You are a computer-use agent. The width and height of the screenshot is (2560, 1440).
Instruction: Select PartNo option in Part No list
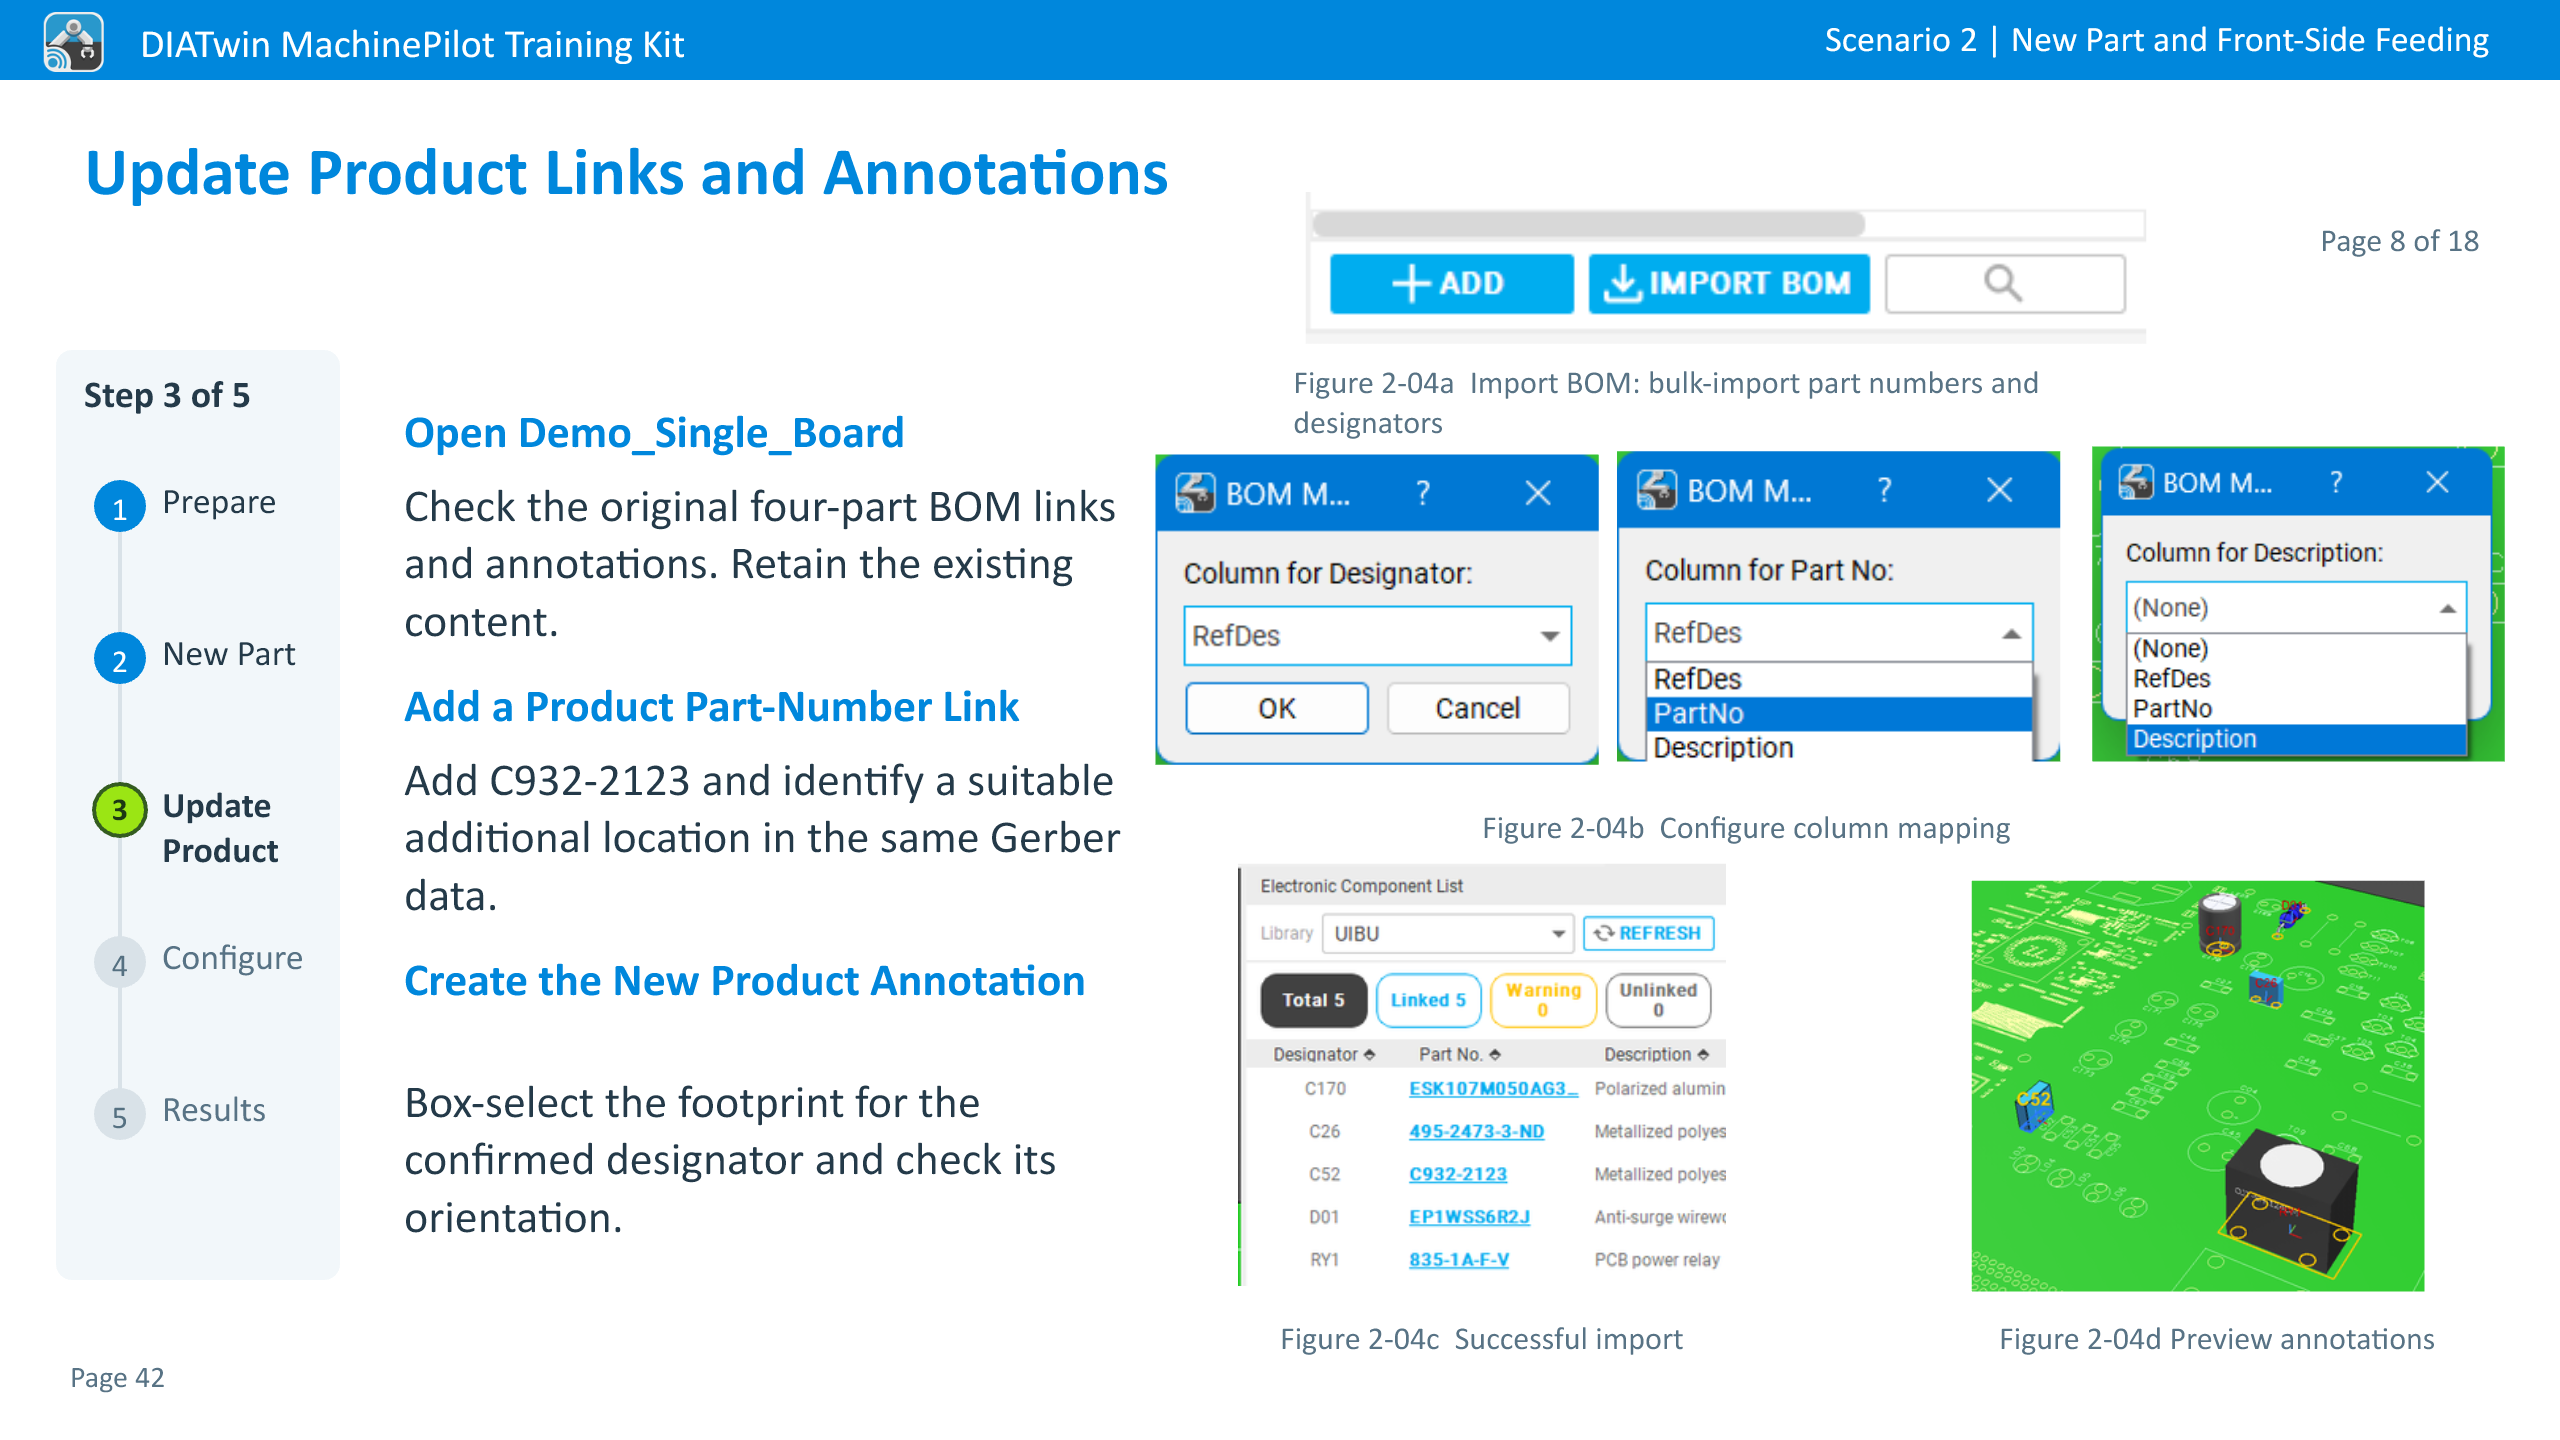click(x=1838, y=714)
